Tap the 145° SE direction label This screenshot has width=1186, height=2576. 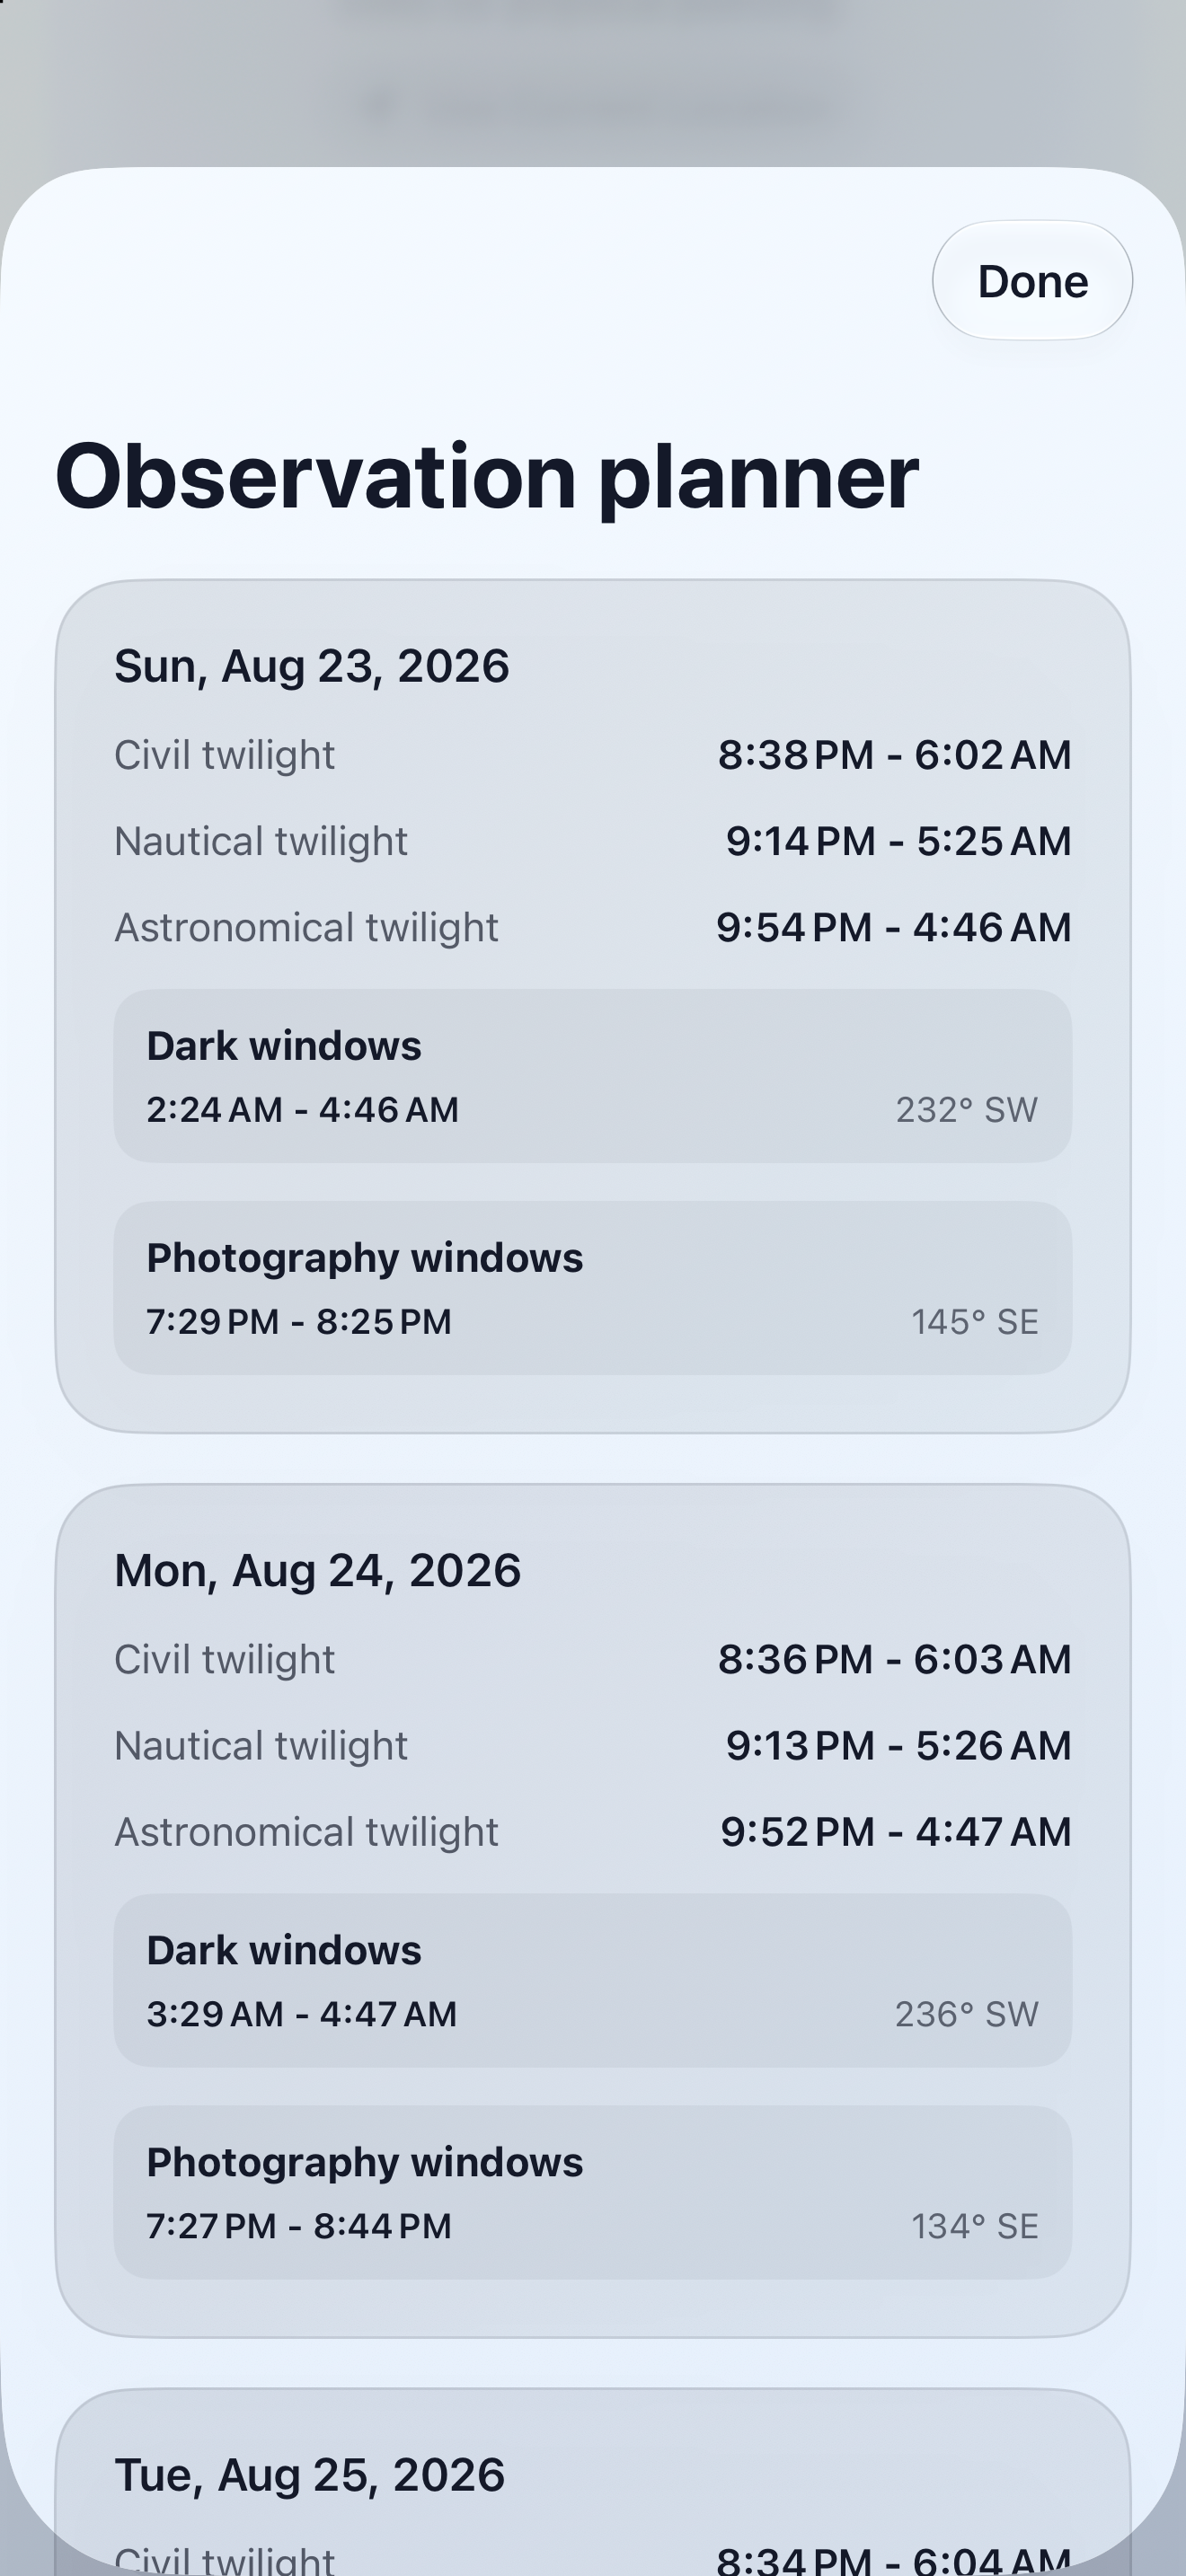974,1322
